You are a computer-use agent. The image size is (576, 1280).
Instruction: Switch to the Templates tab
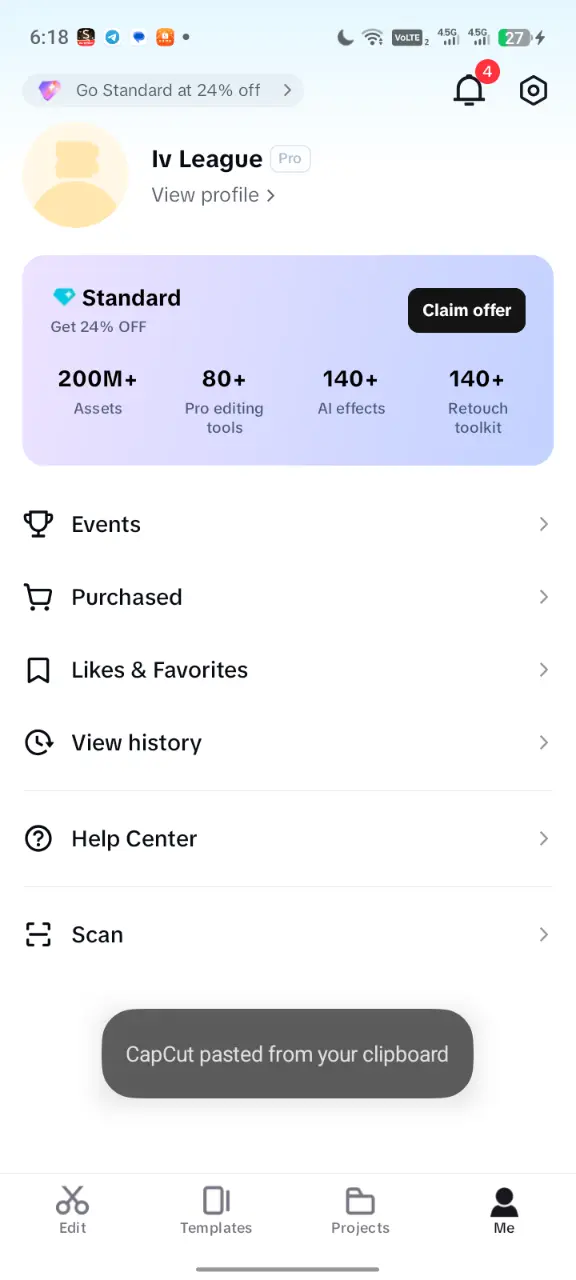point(216,1210)
